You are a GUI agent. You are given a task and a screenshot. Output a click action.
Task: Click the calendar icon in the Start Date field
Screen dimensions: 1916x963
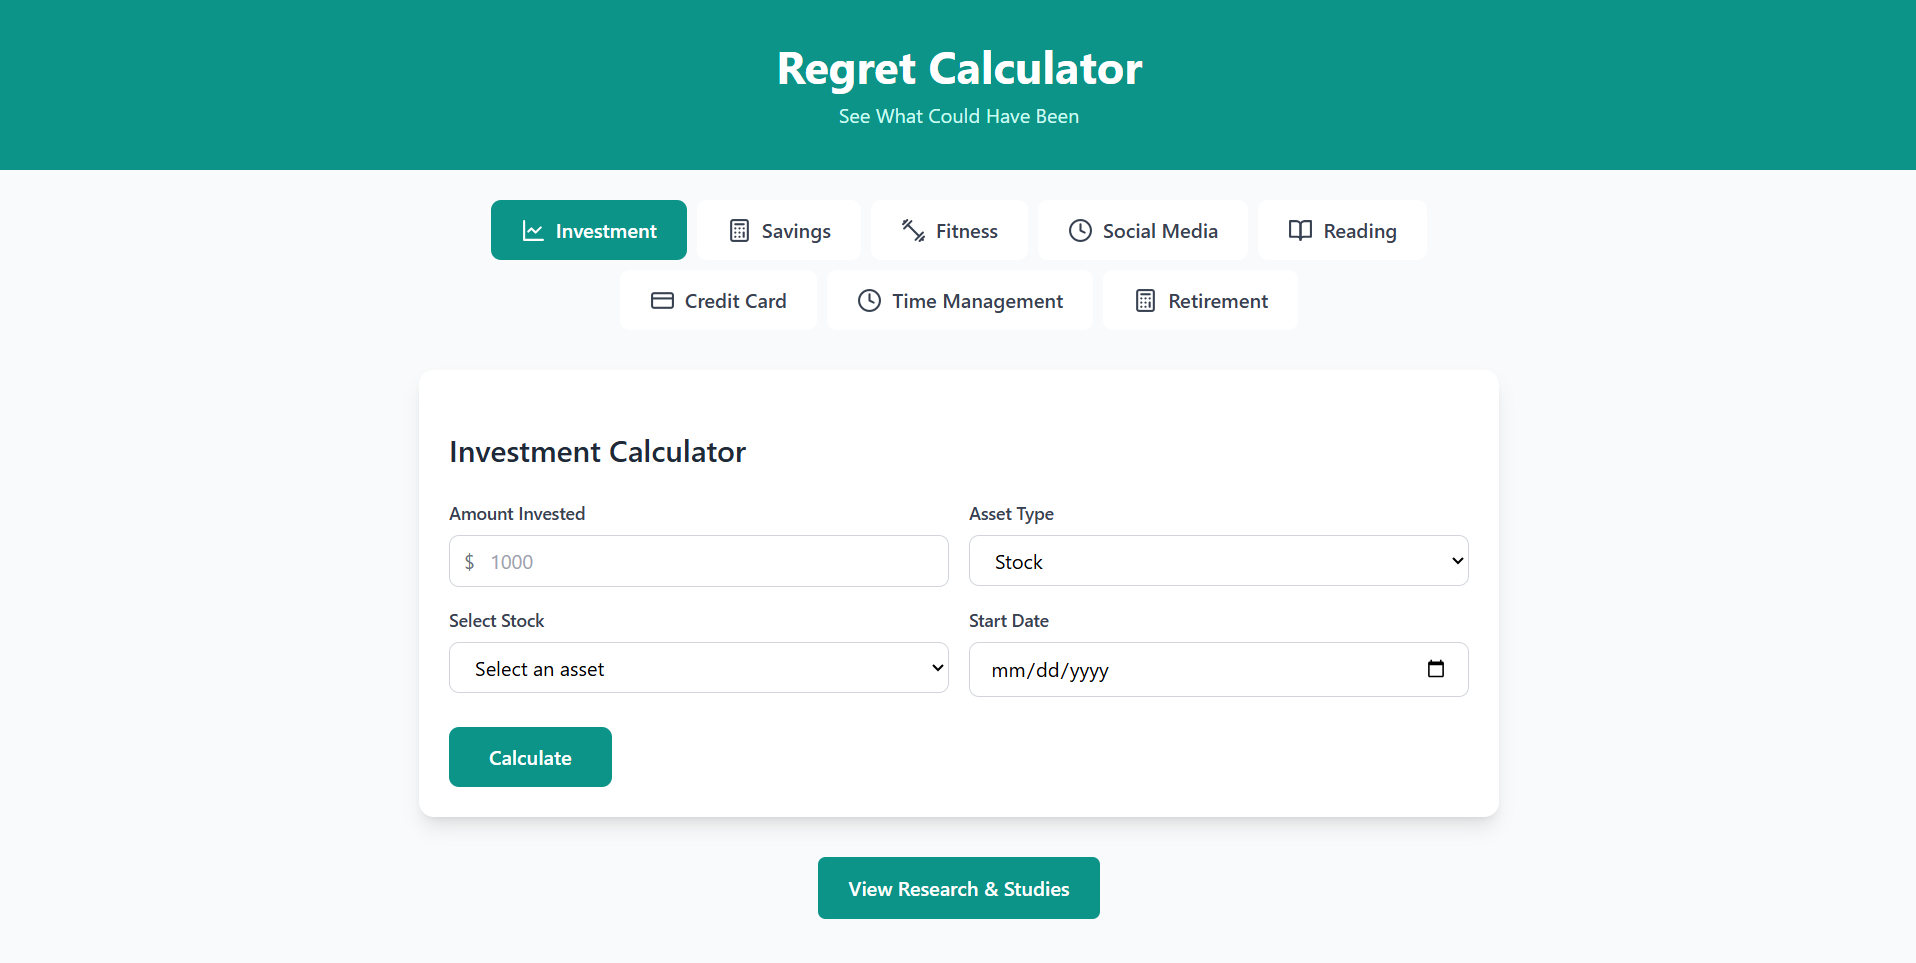(x=1437, y=669)
